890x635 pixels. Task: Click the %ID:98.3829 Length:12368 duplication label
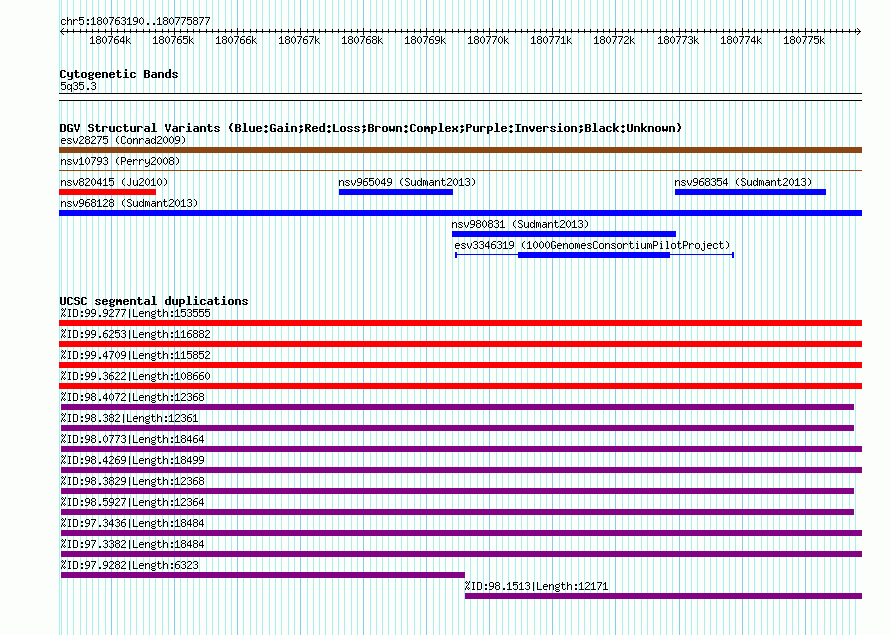[x=132, y=481]
